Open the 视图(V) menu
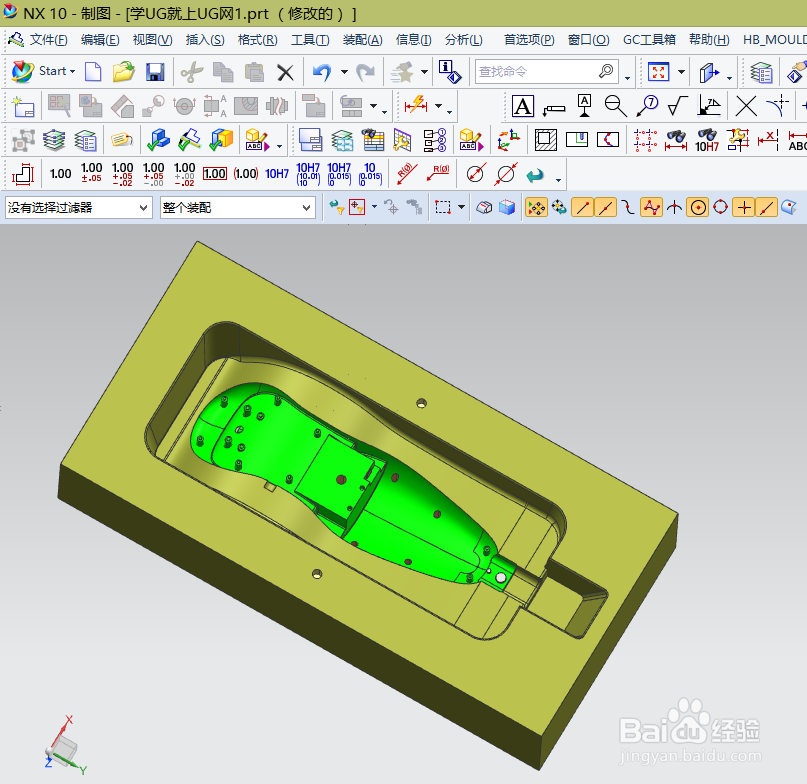 coord(152,40)
